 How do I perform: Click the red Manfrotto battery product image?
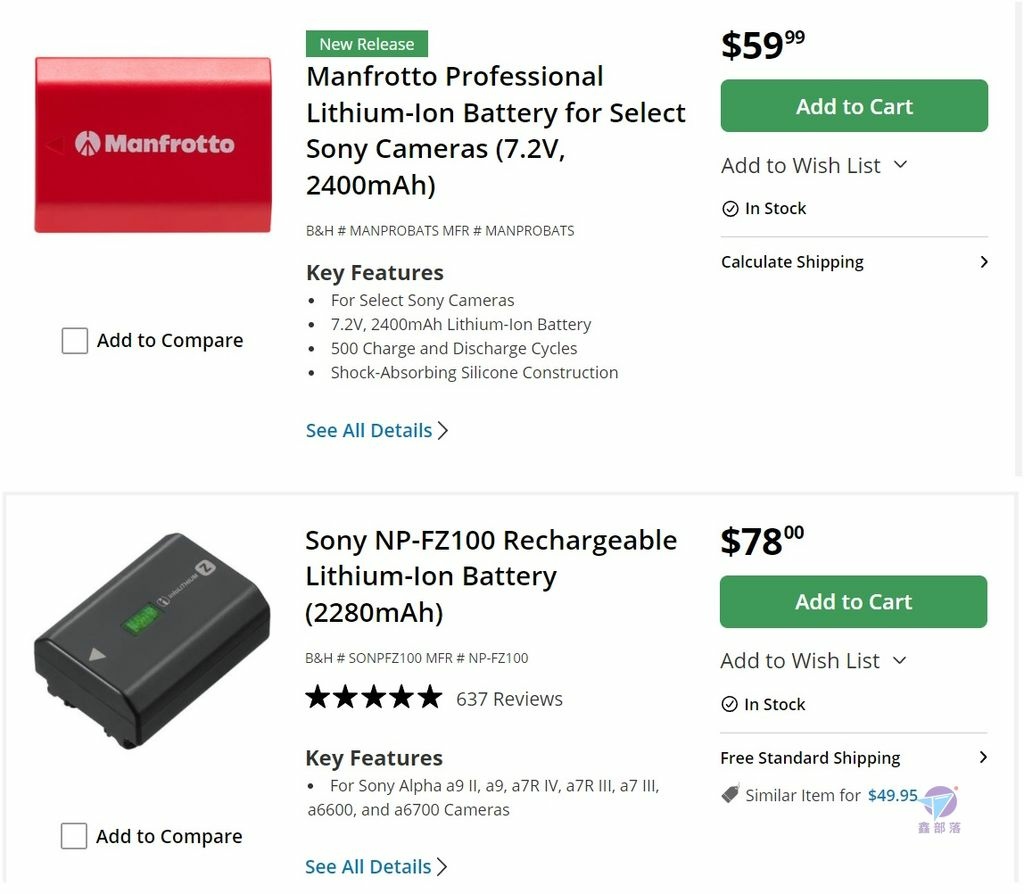[153, 145]
